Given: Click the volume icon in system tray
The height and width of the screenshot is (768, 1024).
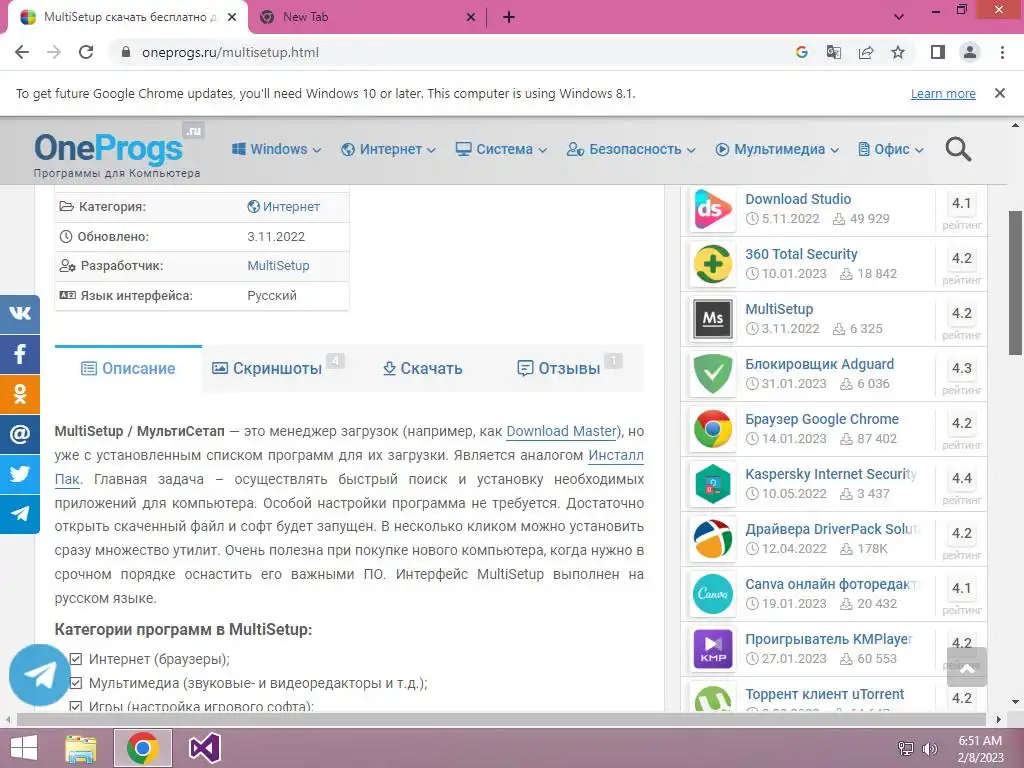Looking at the screenshot, I should [929, 748].
